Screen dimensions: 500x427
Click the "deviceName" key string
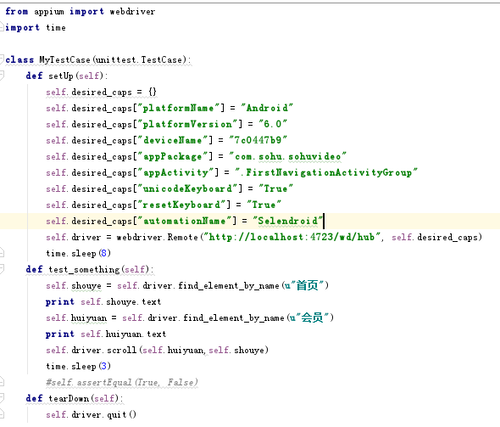click(x=173, y=140)
